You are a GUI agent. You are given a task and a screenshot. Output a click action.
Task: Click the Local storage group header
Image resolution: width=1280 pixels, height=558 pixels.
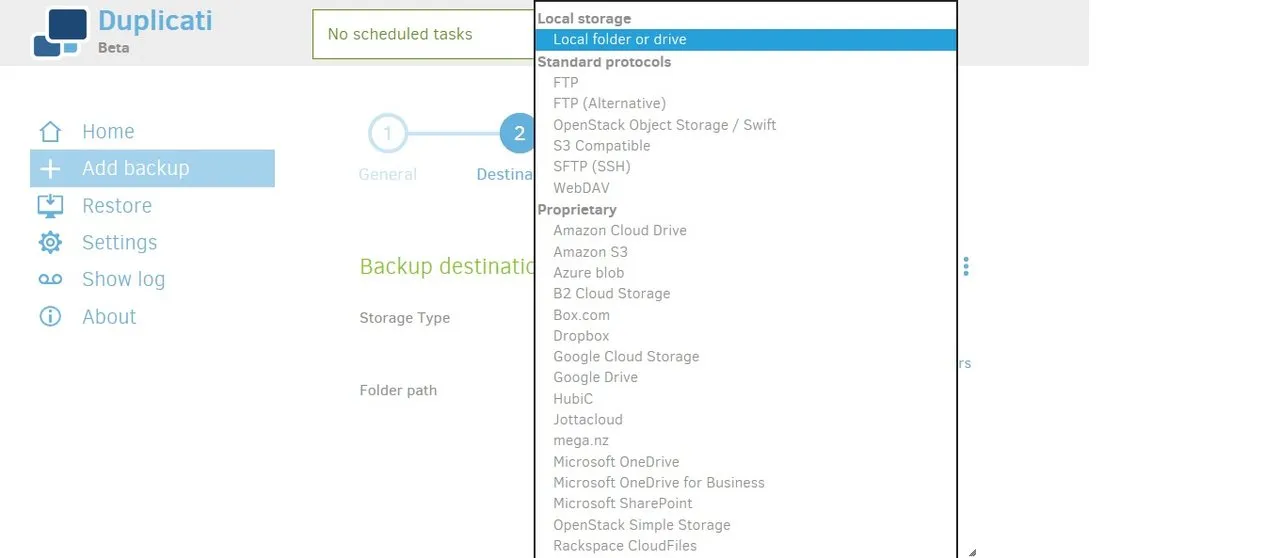(584, 18)
